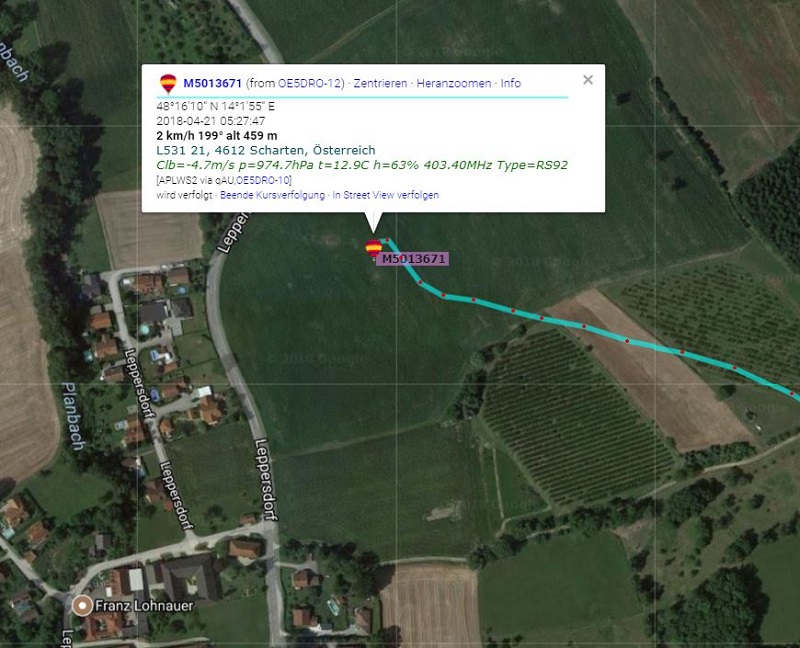Click Beende Kursverfolgung to stop tracking
Image resolution: width=800 pixels, height=648 pixels.
tap(272, 195)
